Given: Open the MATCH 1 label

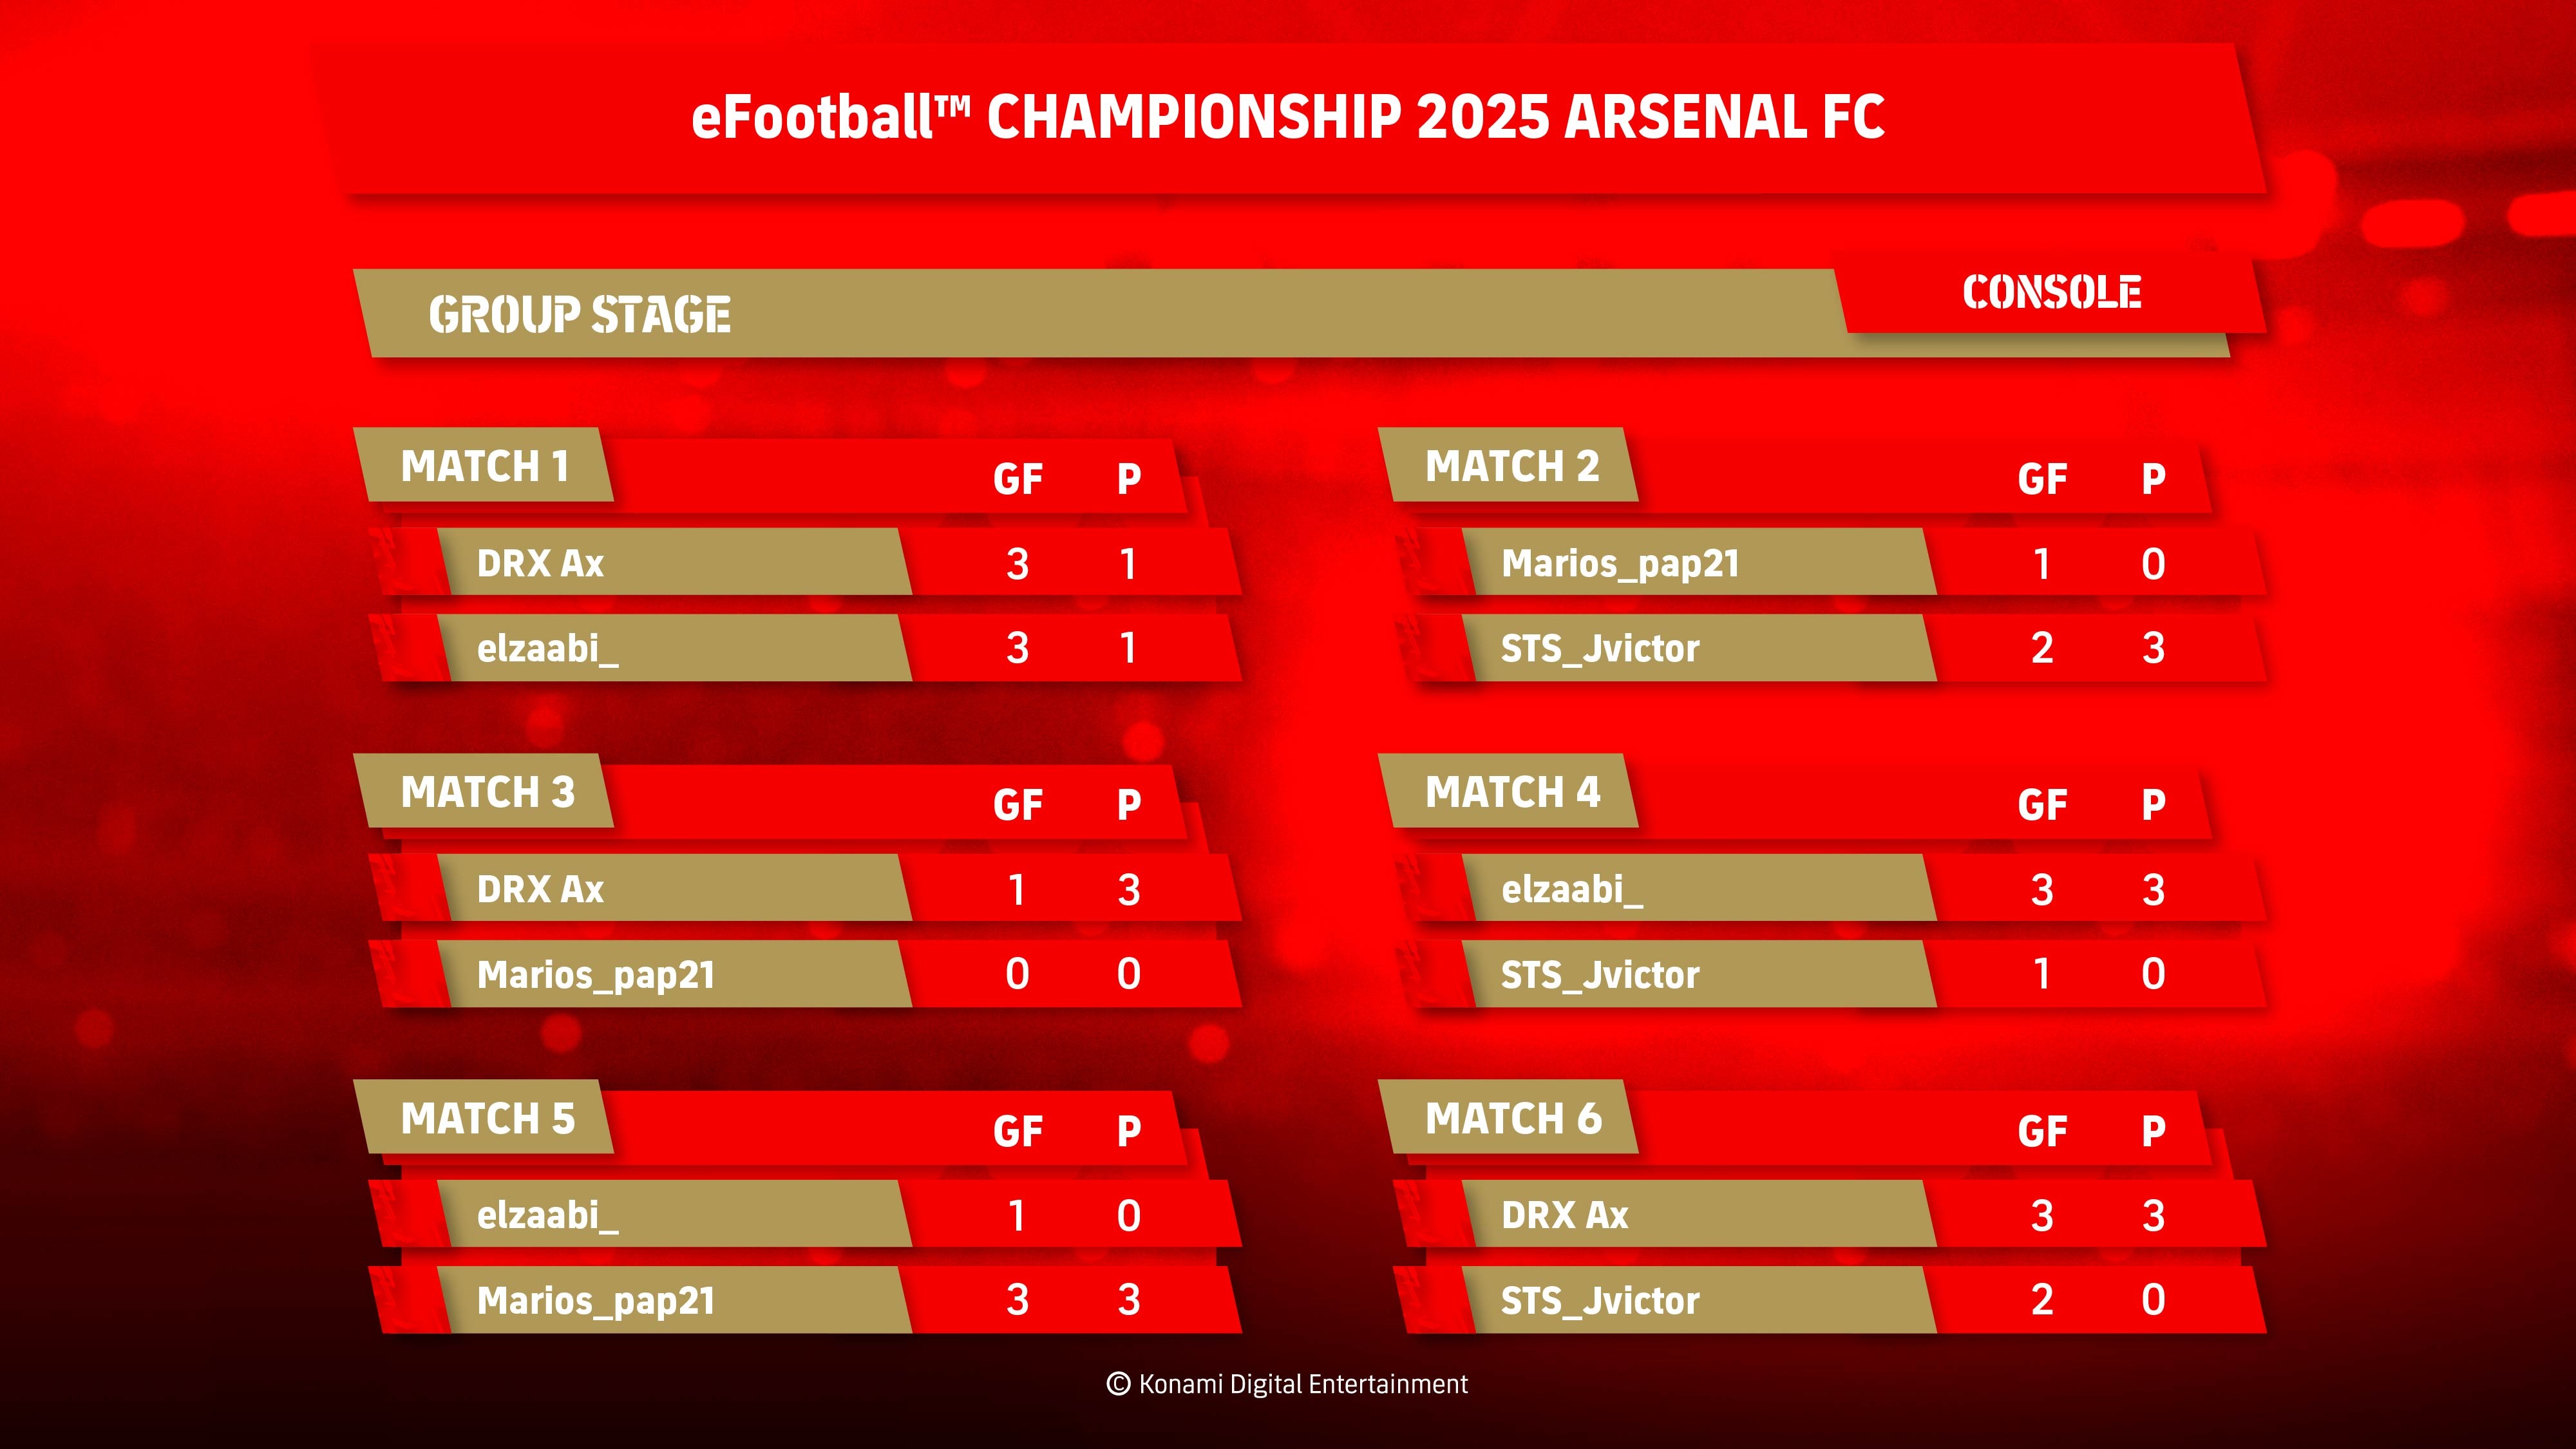Looking at the screenshot, I should pos(485,466).
